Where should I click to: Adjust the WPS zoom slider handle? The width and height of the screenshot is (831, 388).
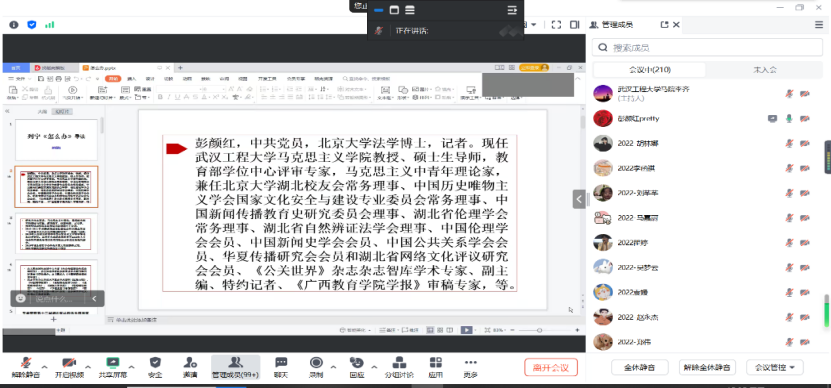click(539, 330)
